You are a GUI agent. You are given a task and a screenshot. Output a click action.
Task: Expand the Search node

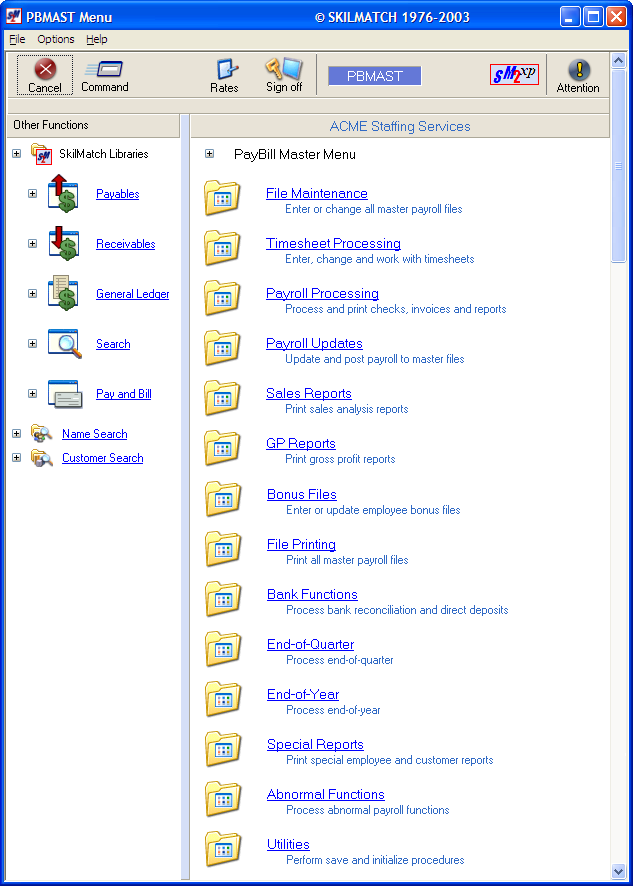tap(32, 344)
